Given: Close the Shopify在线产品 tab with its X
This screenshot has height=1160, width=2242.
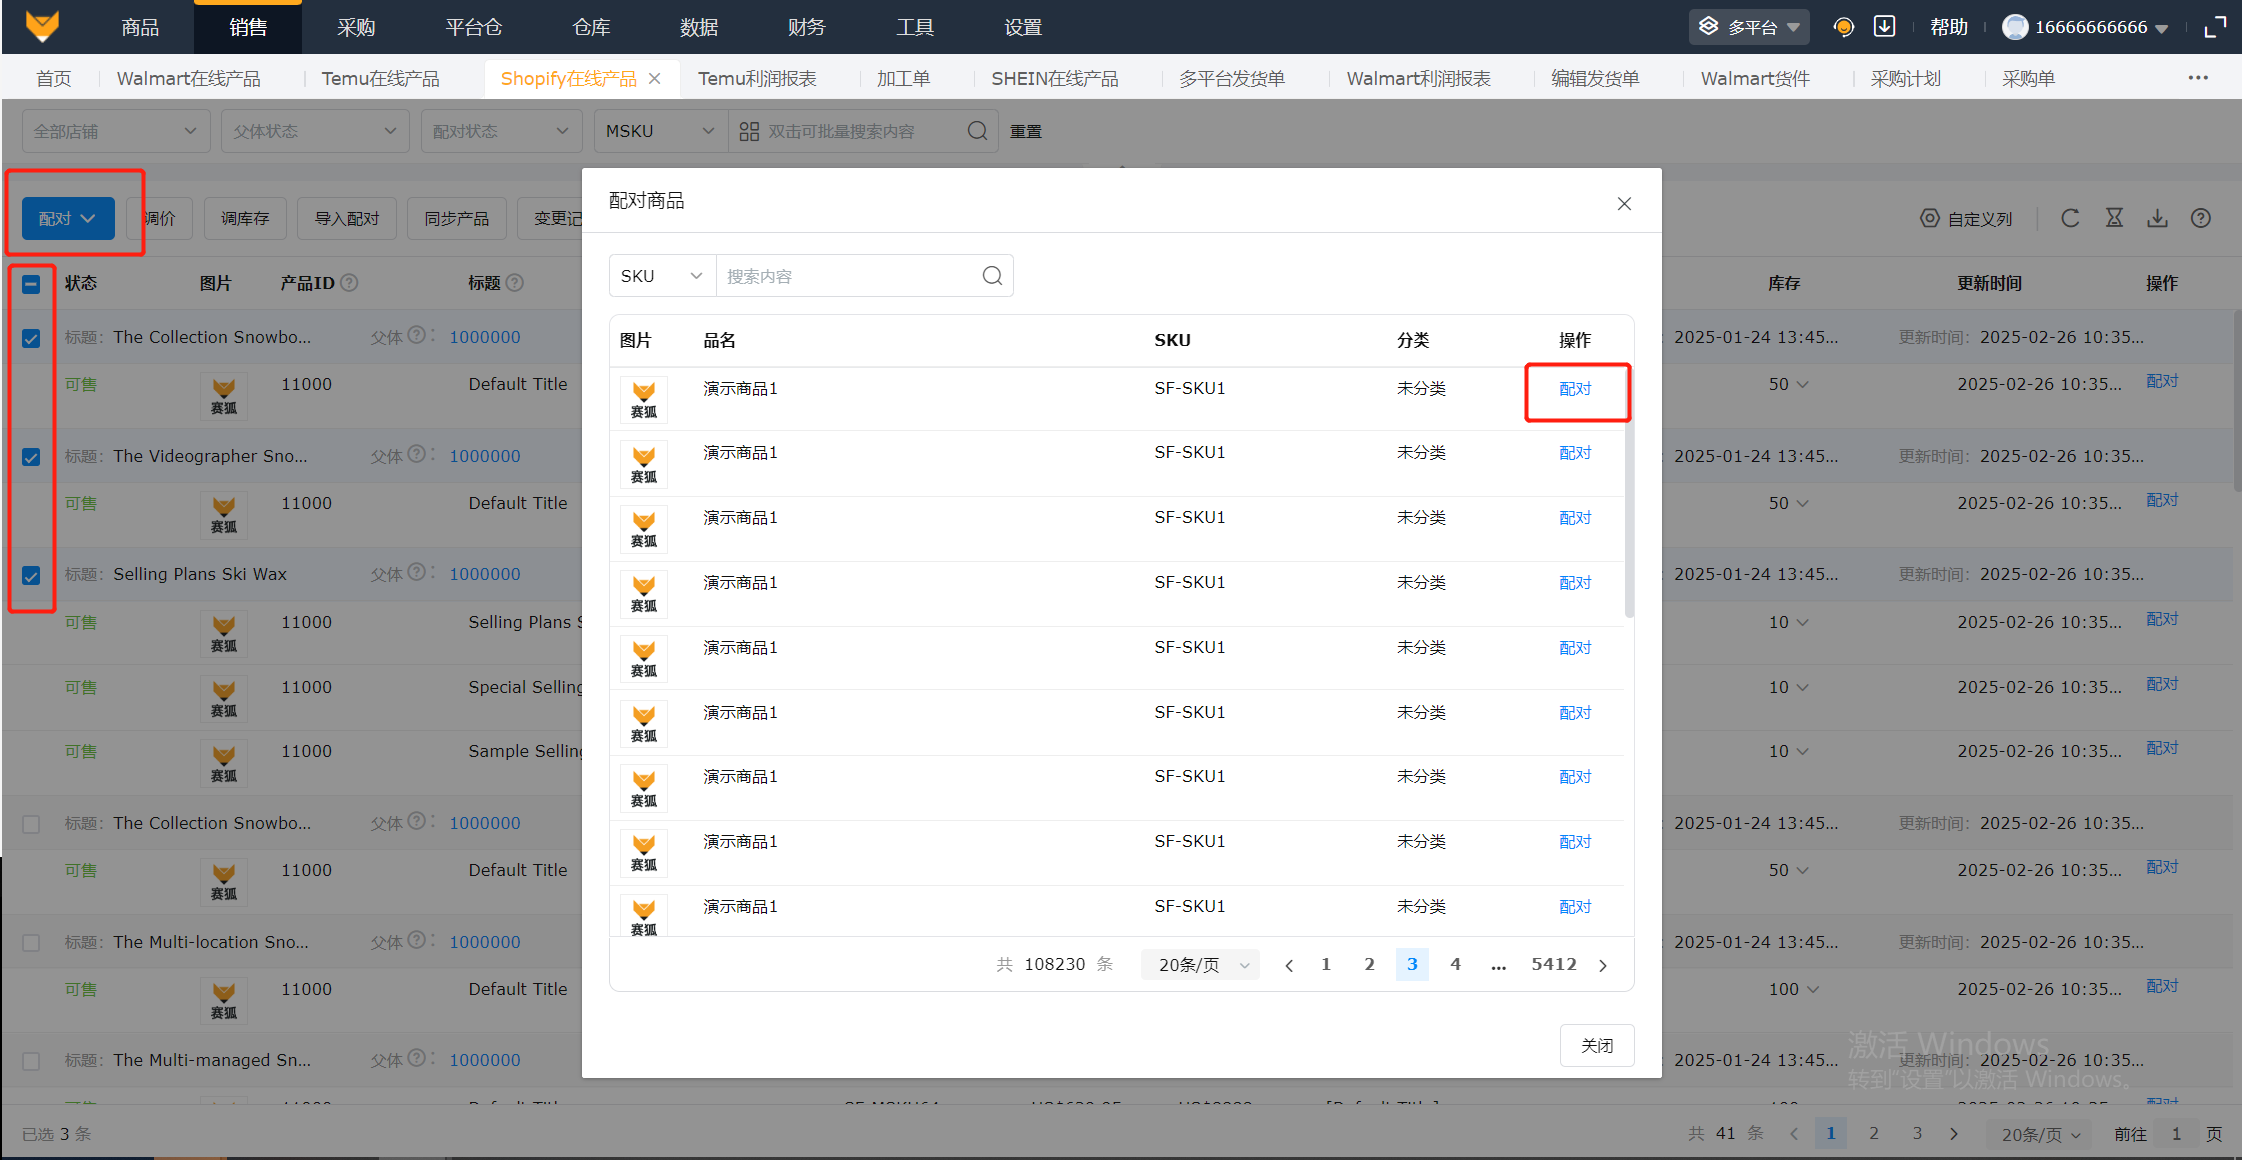Looking at the screenshot, I should (x=655, y=78).
